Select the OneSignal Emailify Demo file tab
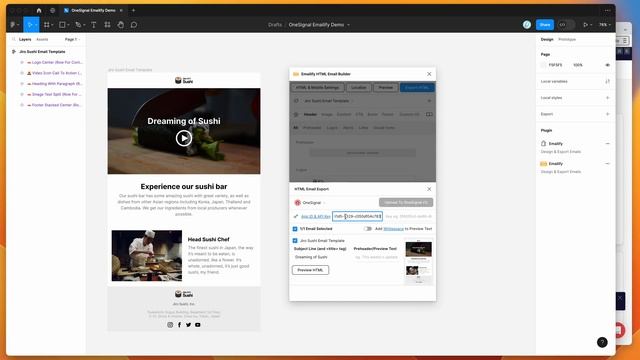 pos(93,10)
